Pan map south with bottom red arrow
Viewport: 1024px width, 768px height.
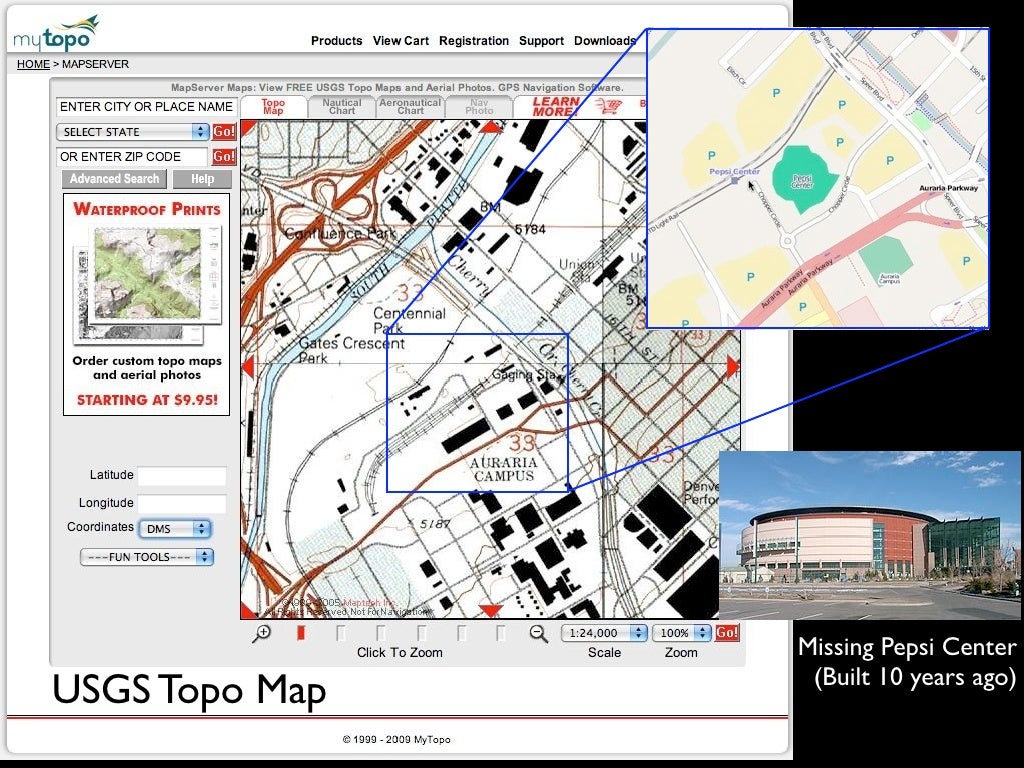(490, 611)
